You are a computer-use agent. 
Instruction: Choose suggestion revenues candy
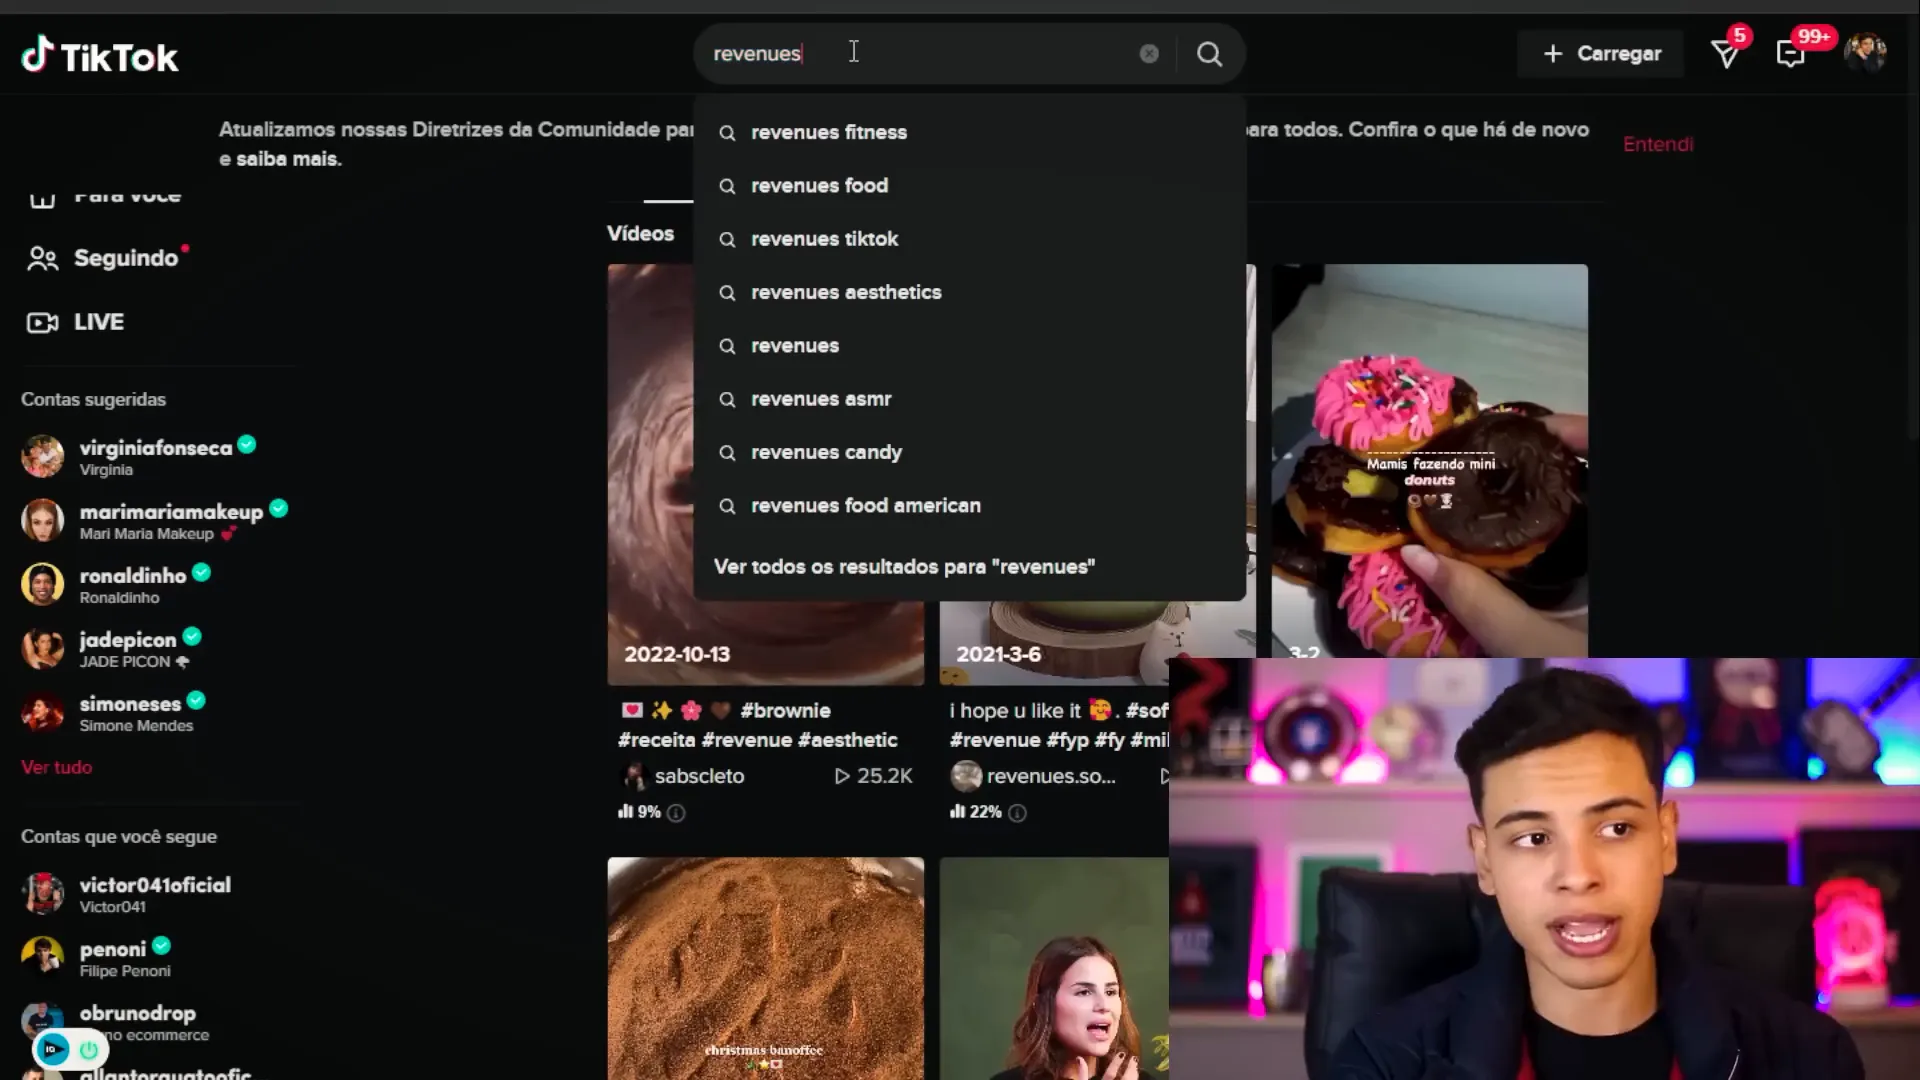click(x=969, y=452)
